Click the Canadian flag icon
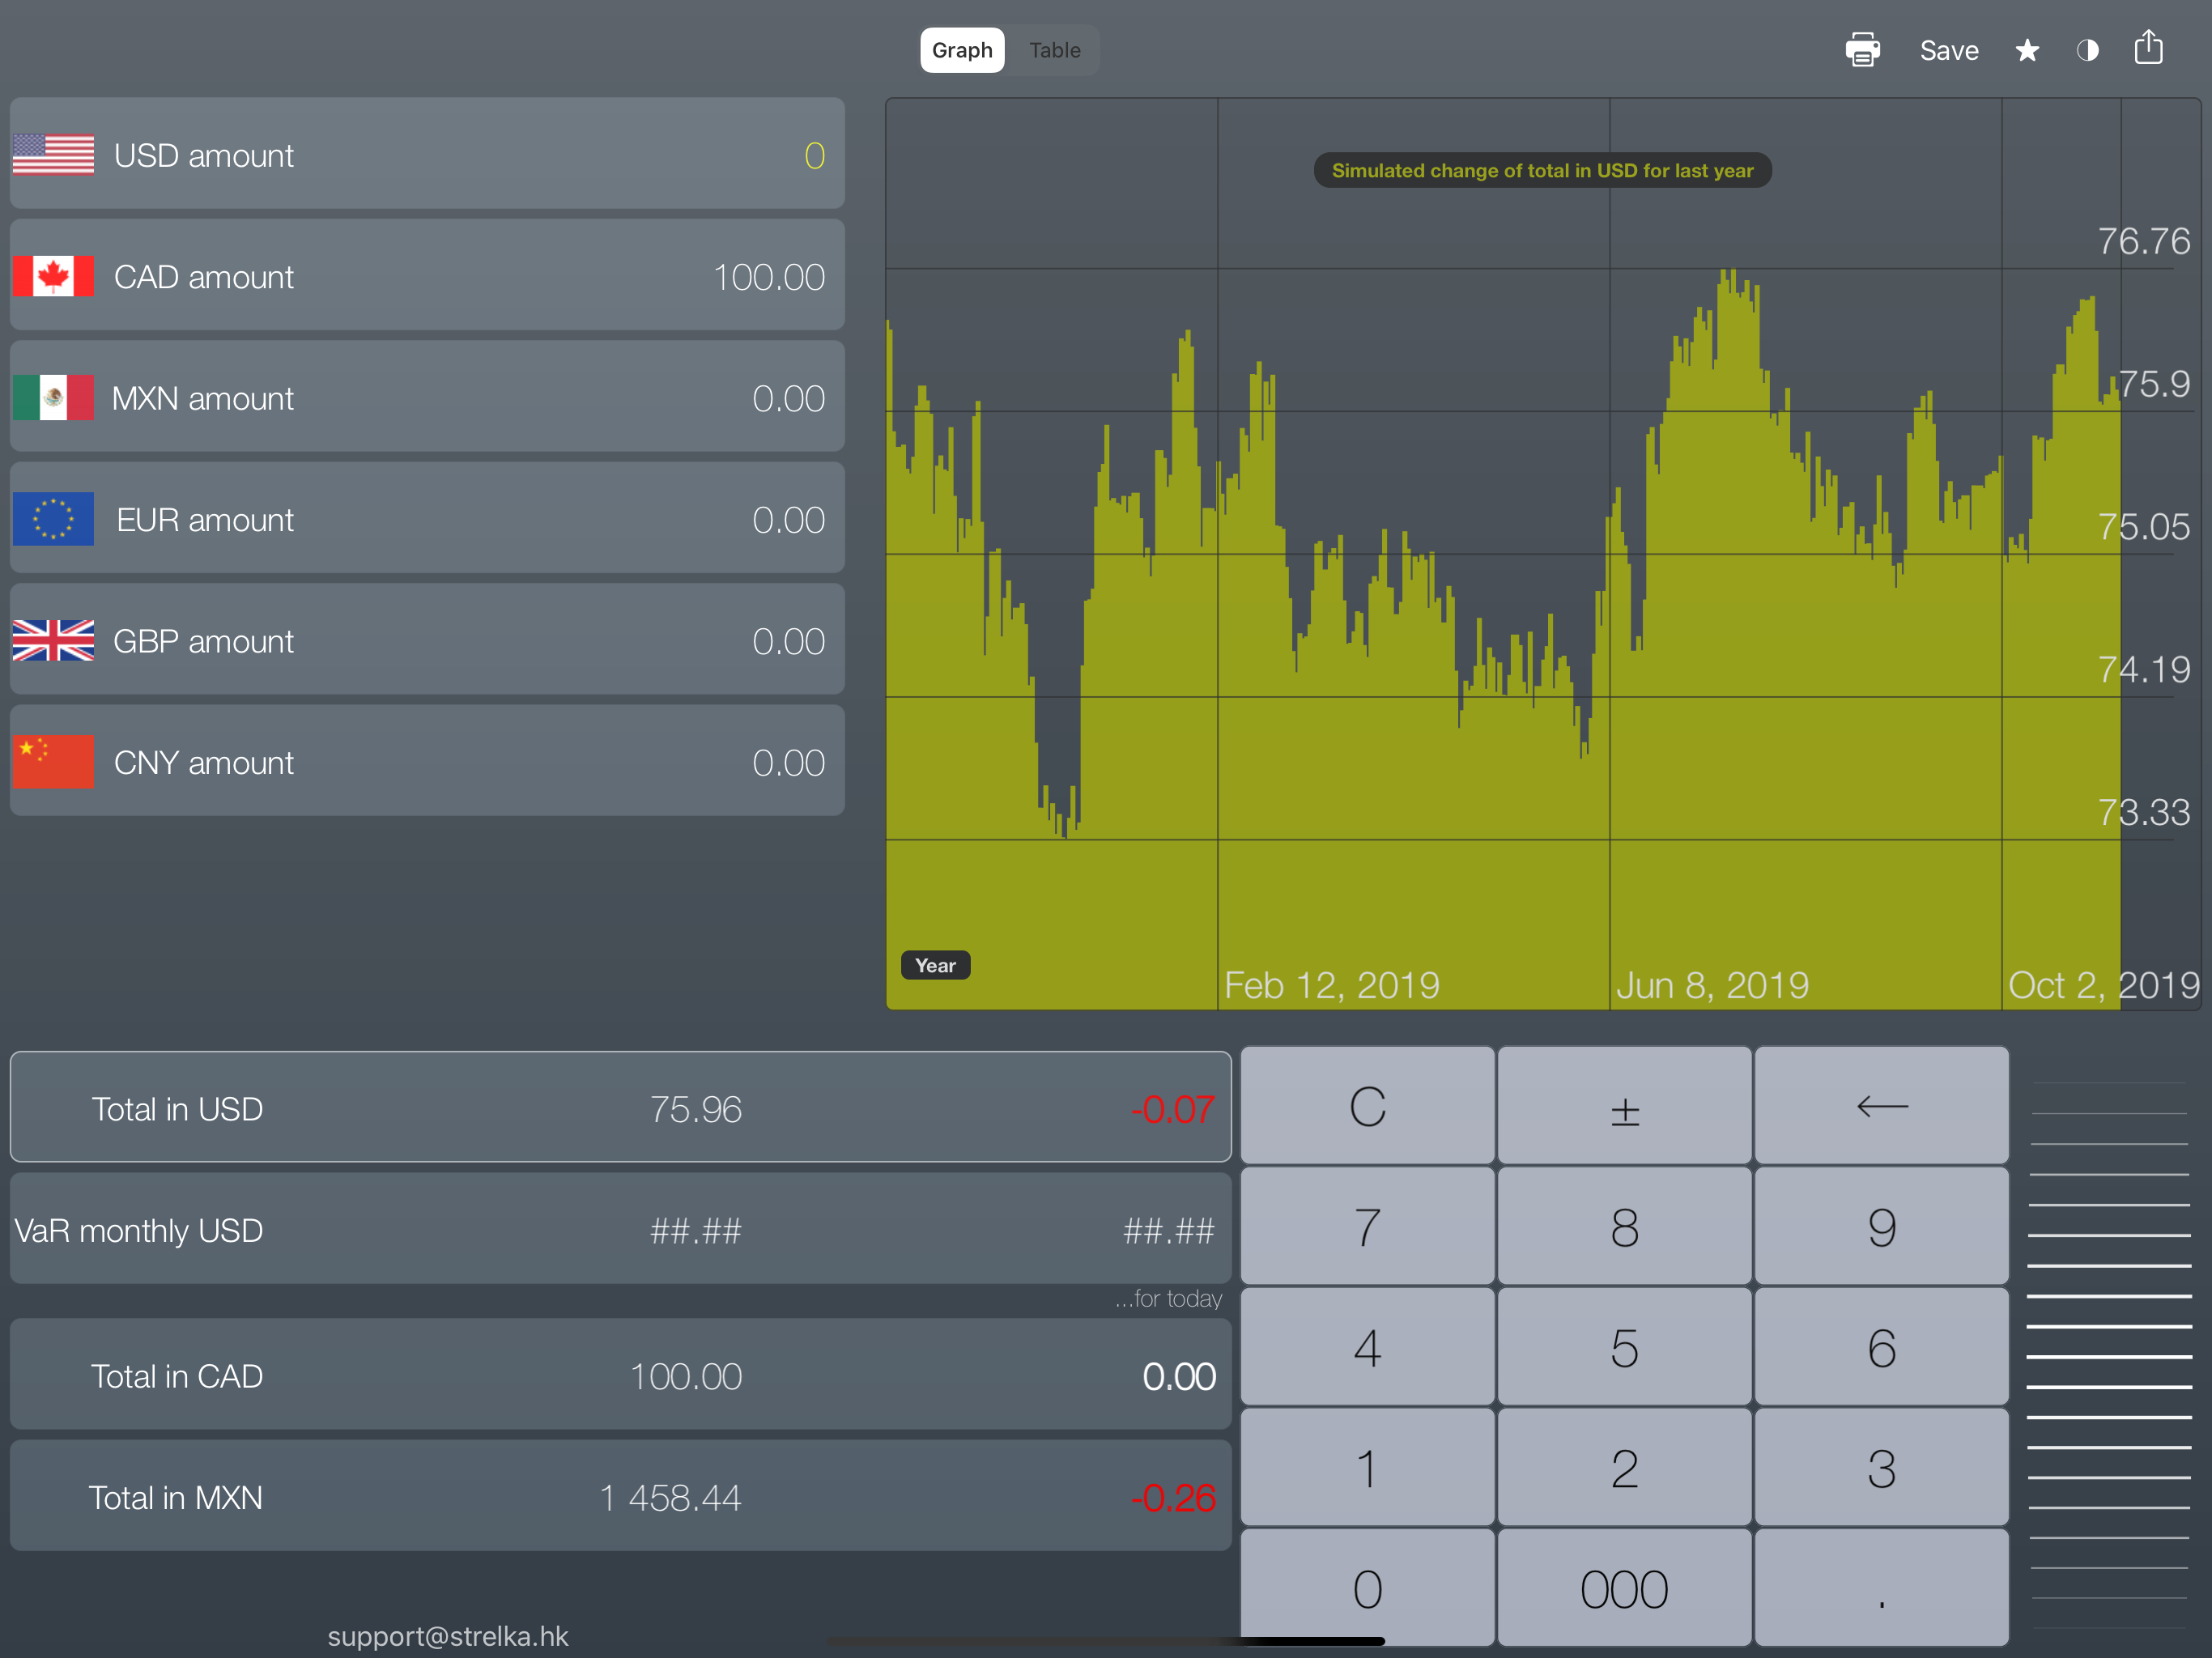 (54, 276)
